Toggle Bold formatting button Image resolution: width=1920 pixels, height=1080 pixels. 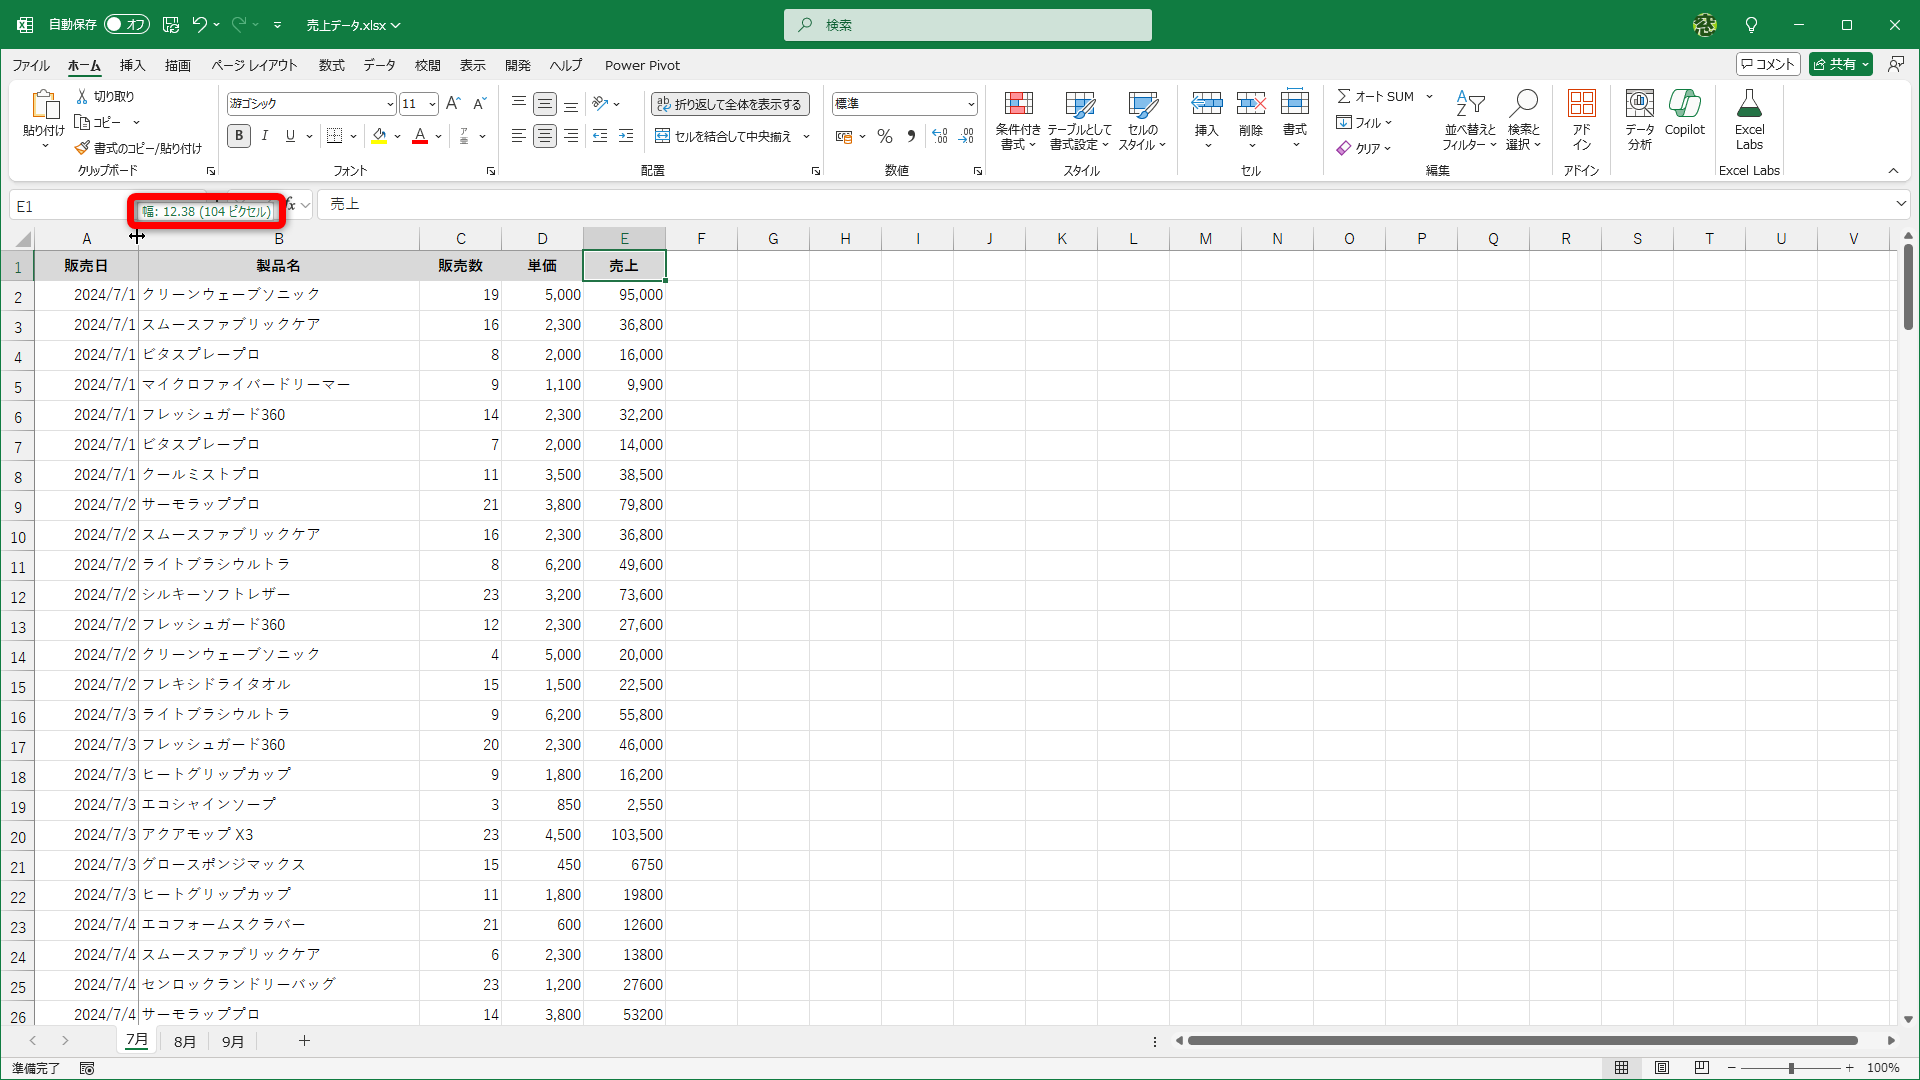coord(239,136)
